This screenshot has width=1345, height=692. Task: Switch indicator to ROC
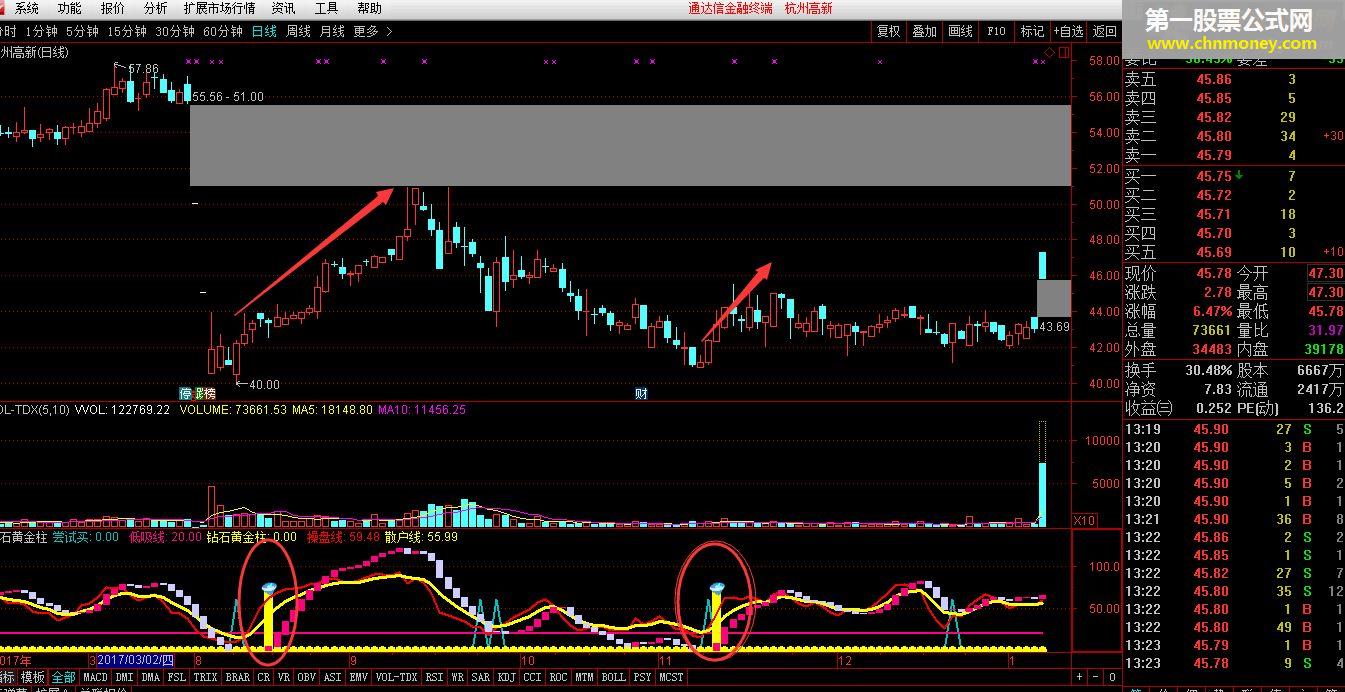559,677
